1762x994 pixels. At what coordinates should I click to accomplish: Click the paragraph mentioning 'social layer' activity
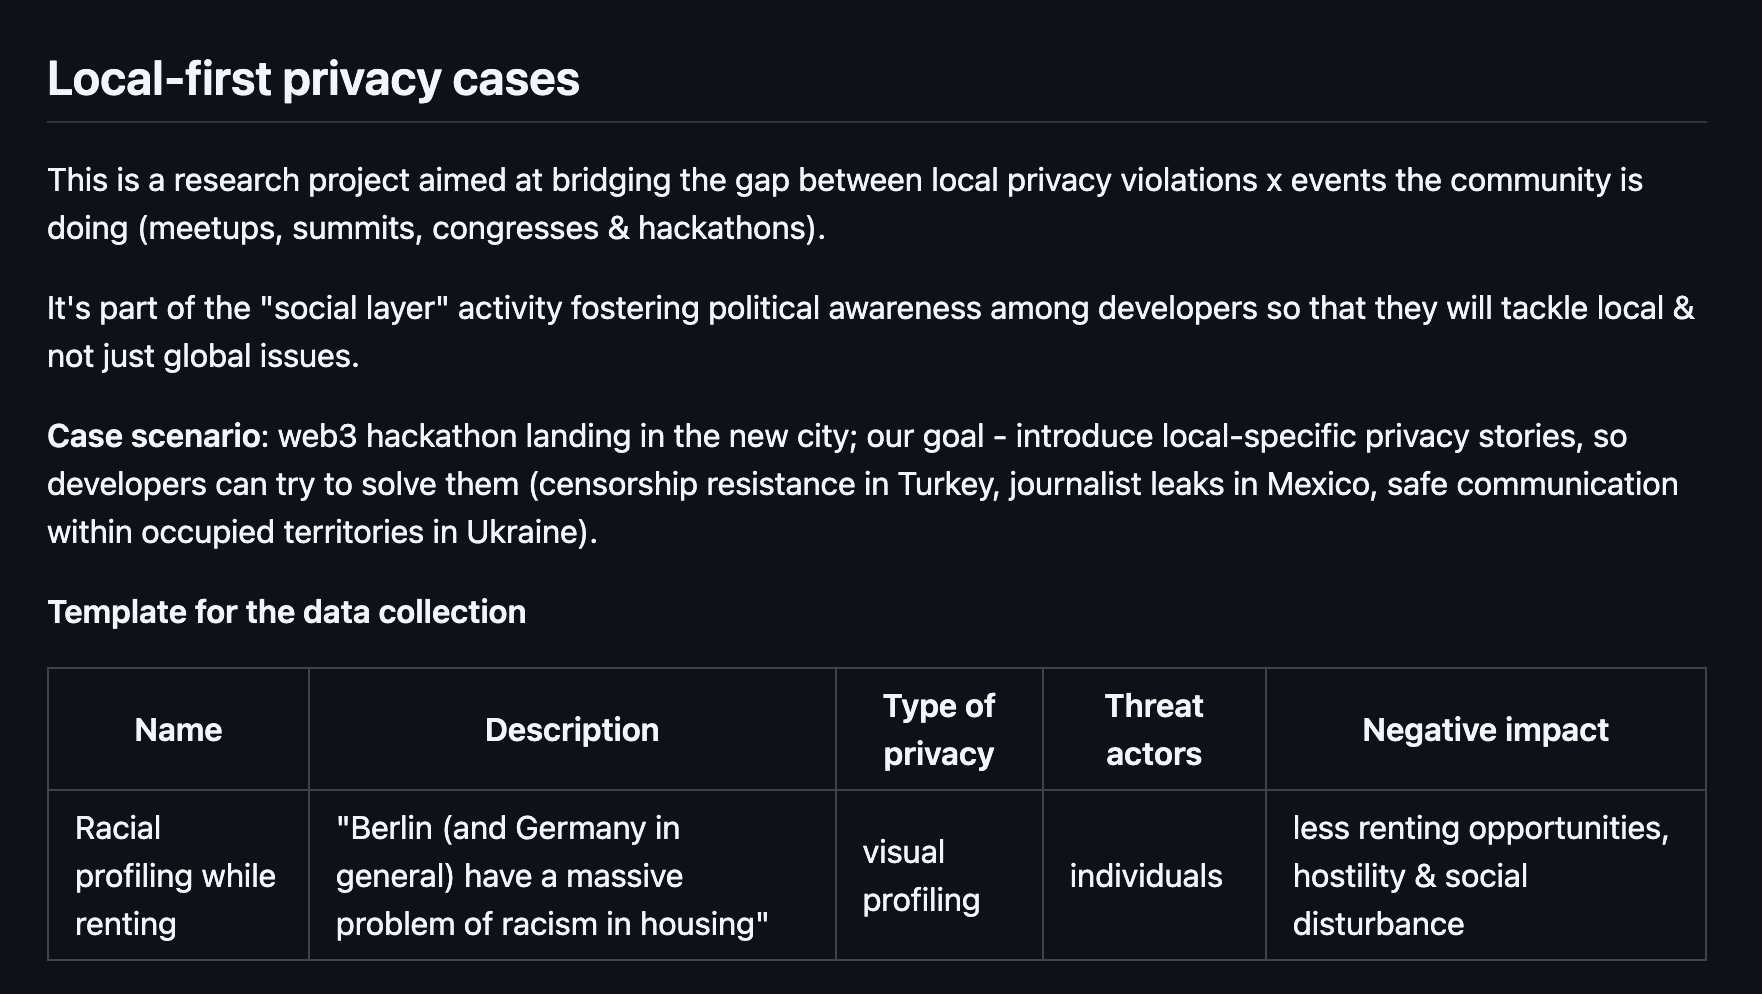[870, 332]
